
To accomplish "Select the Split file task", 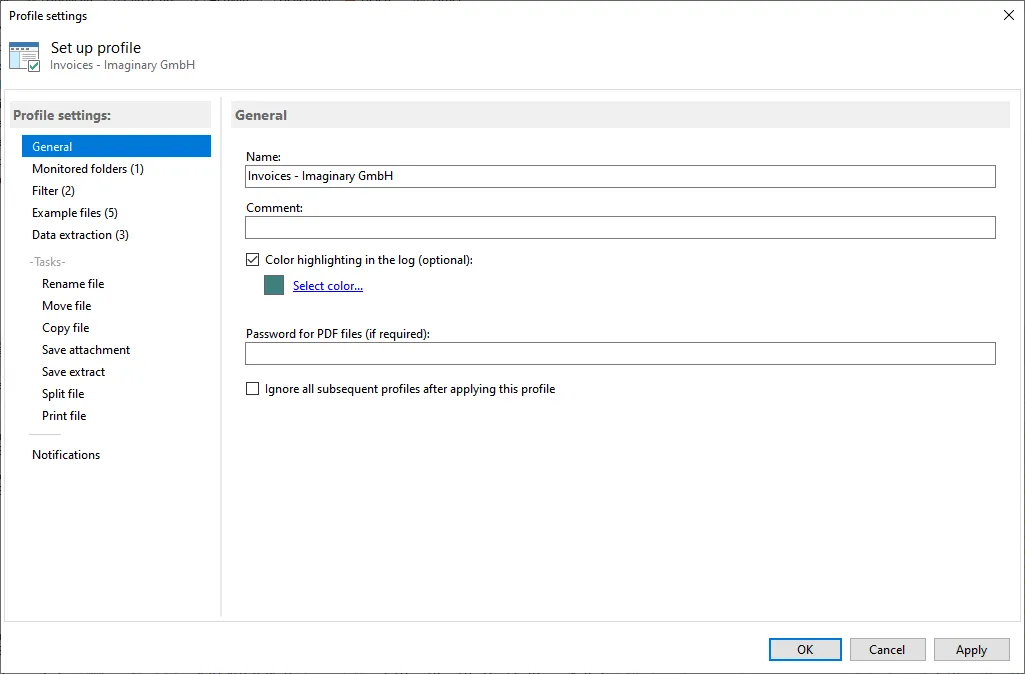I will click(x=63, y=393).
